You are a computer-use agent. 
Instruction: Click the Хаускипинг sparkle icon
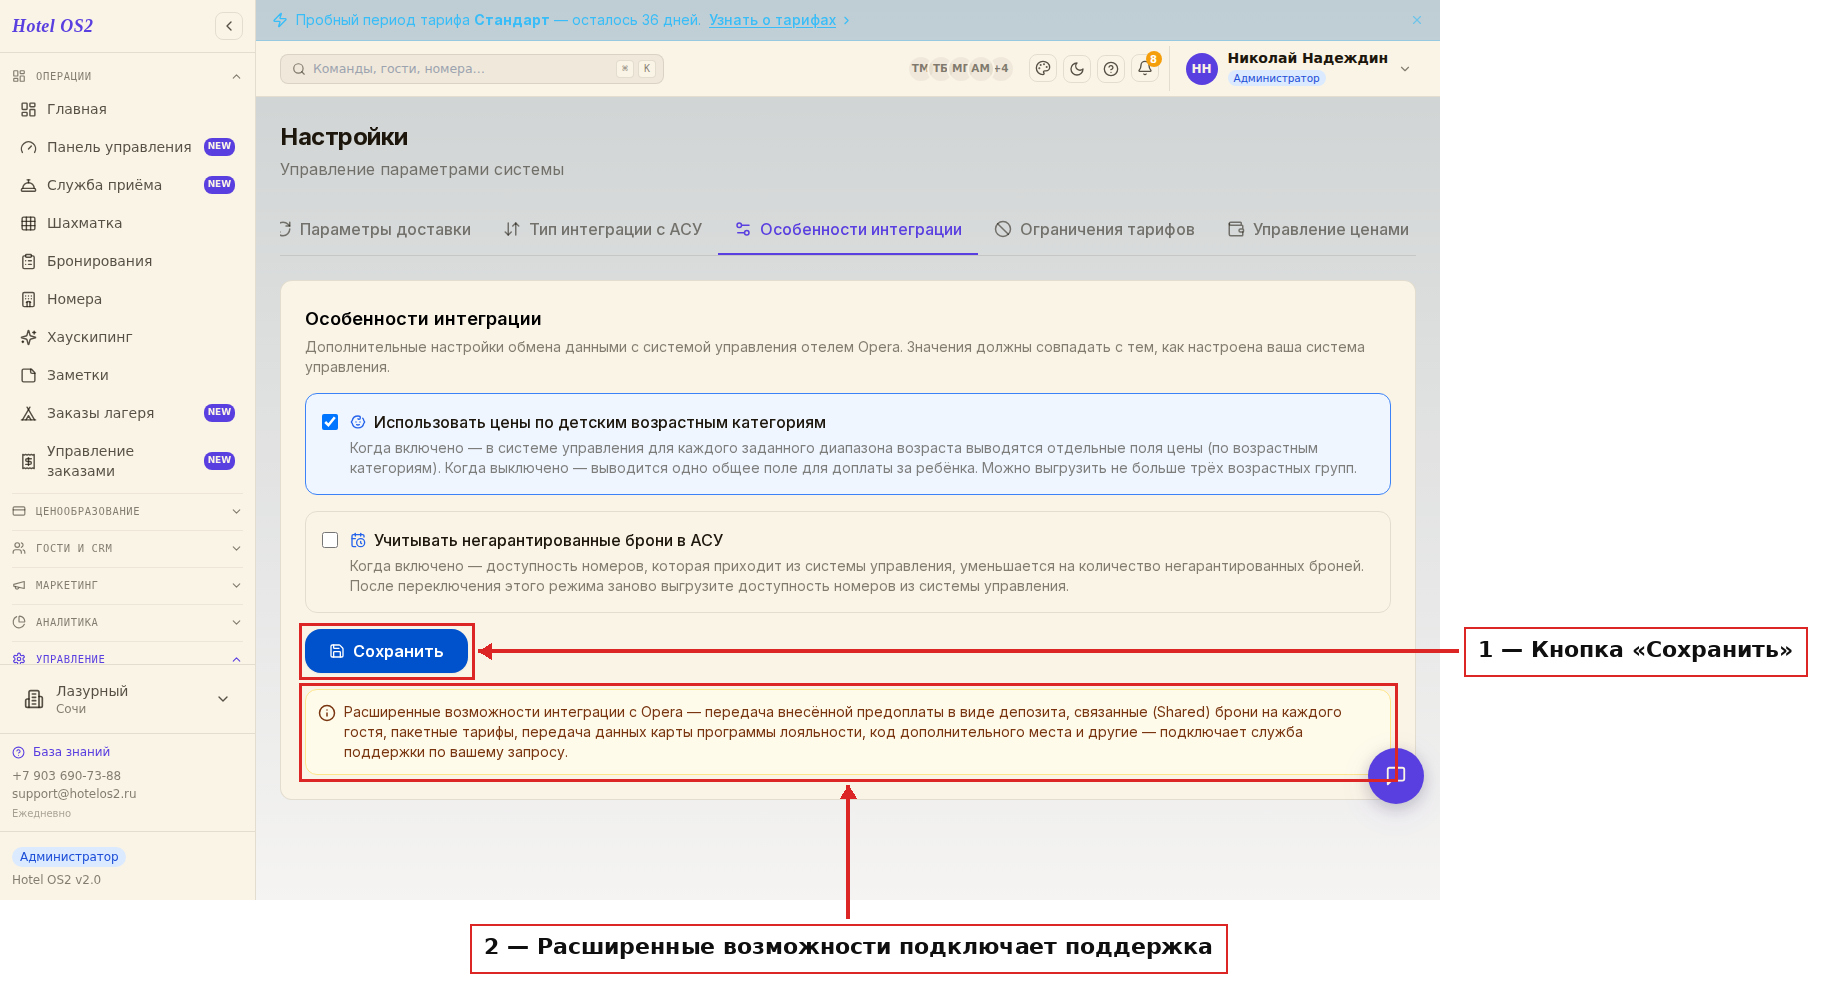tap(29, 337)
